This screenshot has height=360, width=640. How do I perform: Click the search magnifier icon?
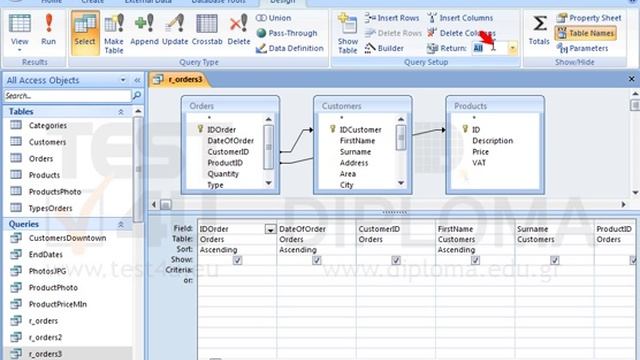point(137,96)
